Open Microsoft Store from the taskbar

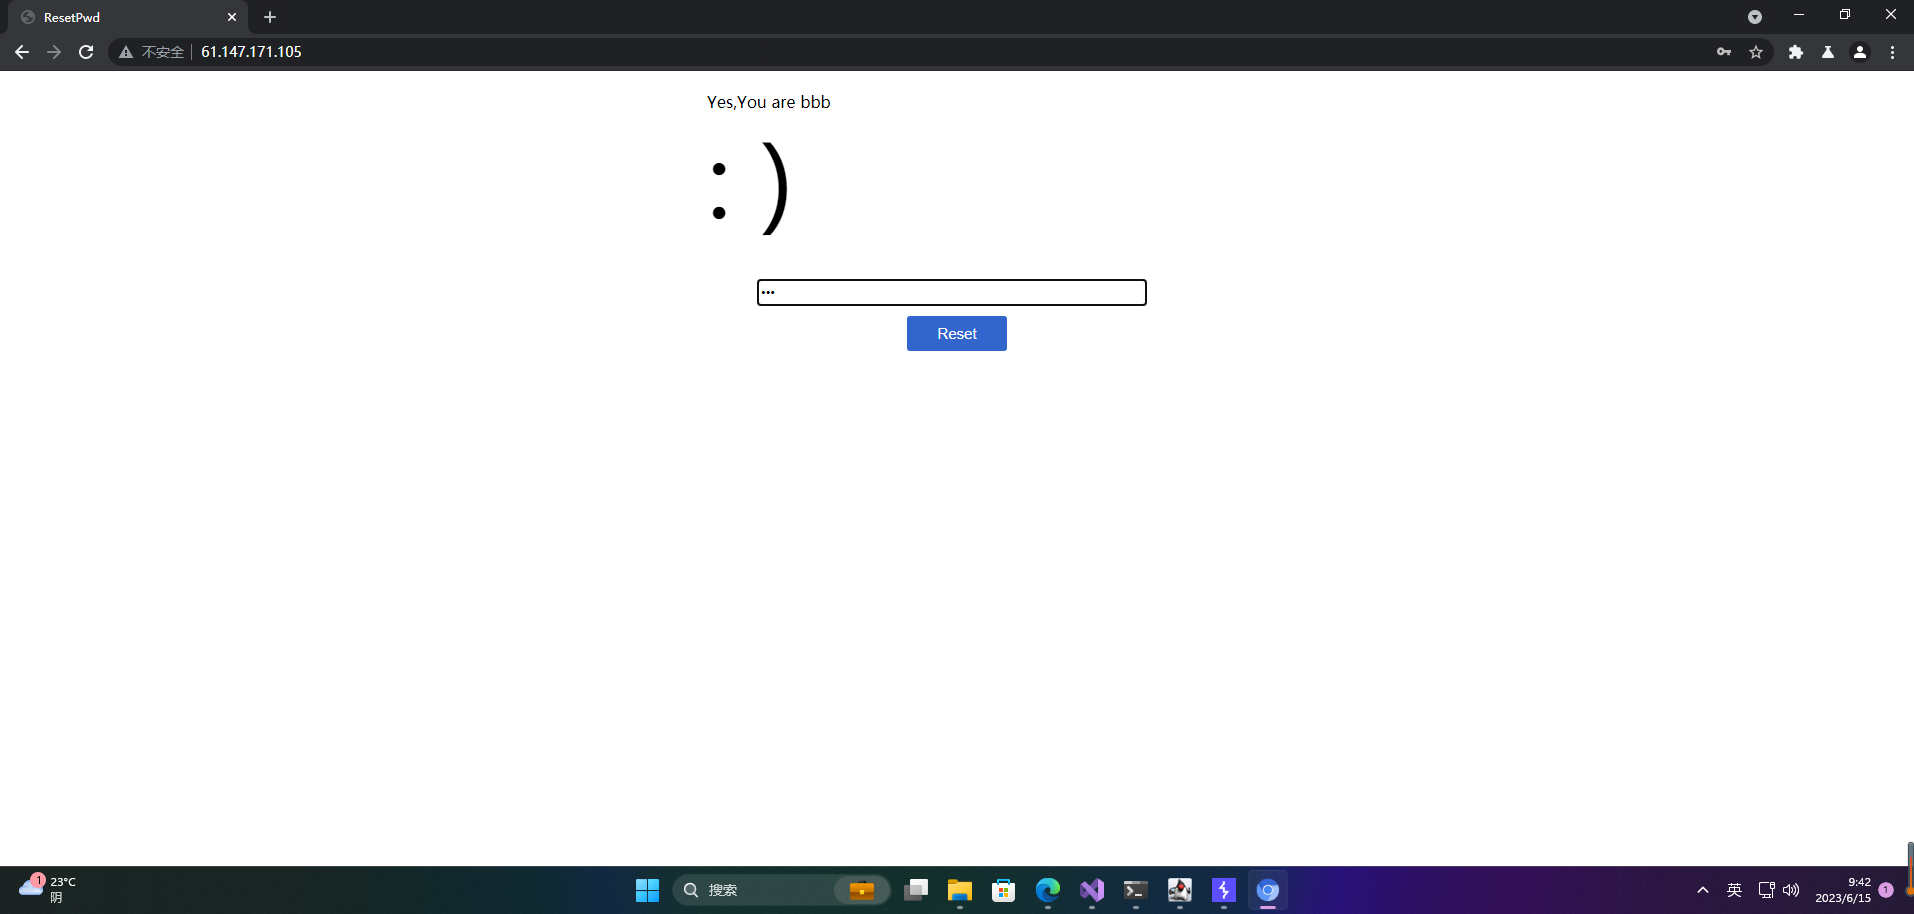tap(1004, 890)
